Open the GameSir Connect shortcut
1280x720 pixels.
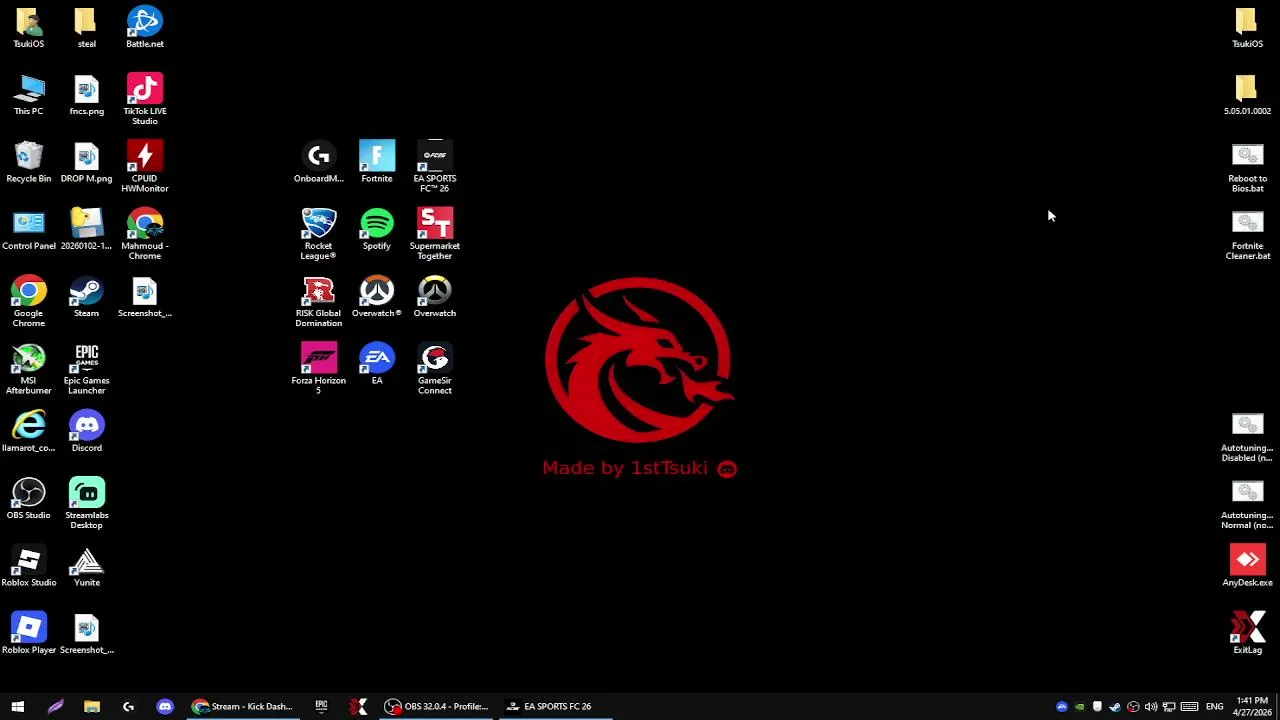(x=435, y=369)
